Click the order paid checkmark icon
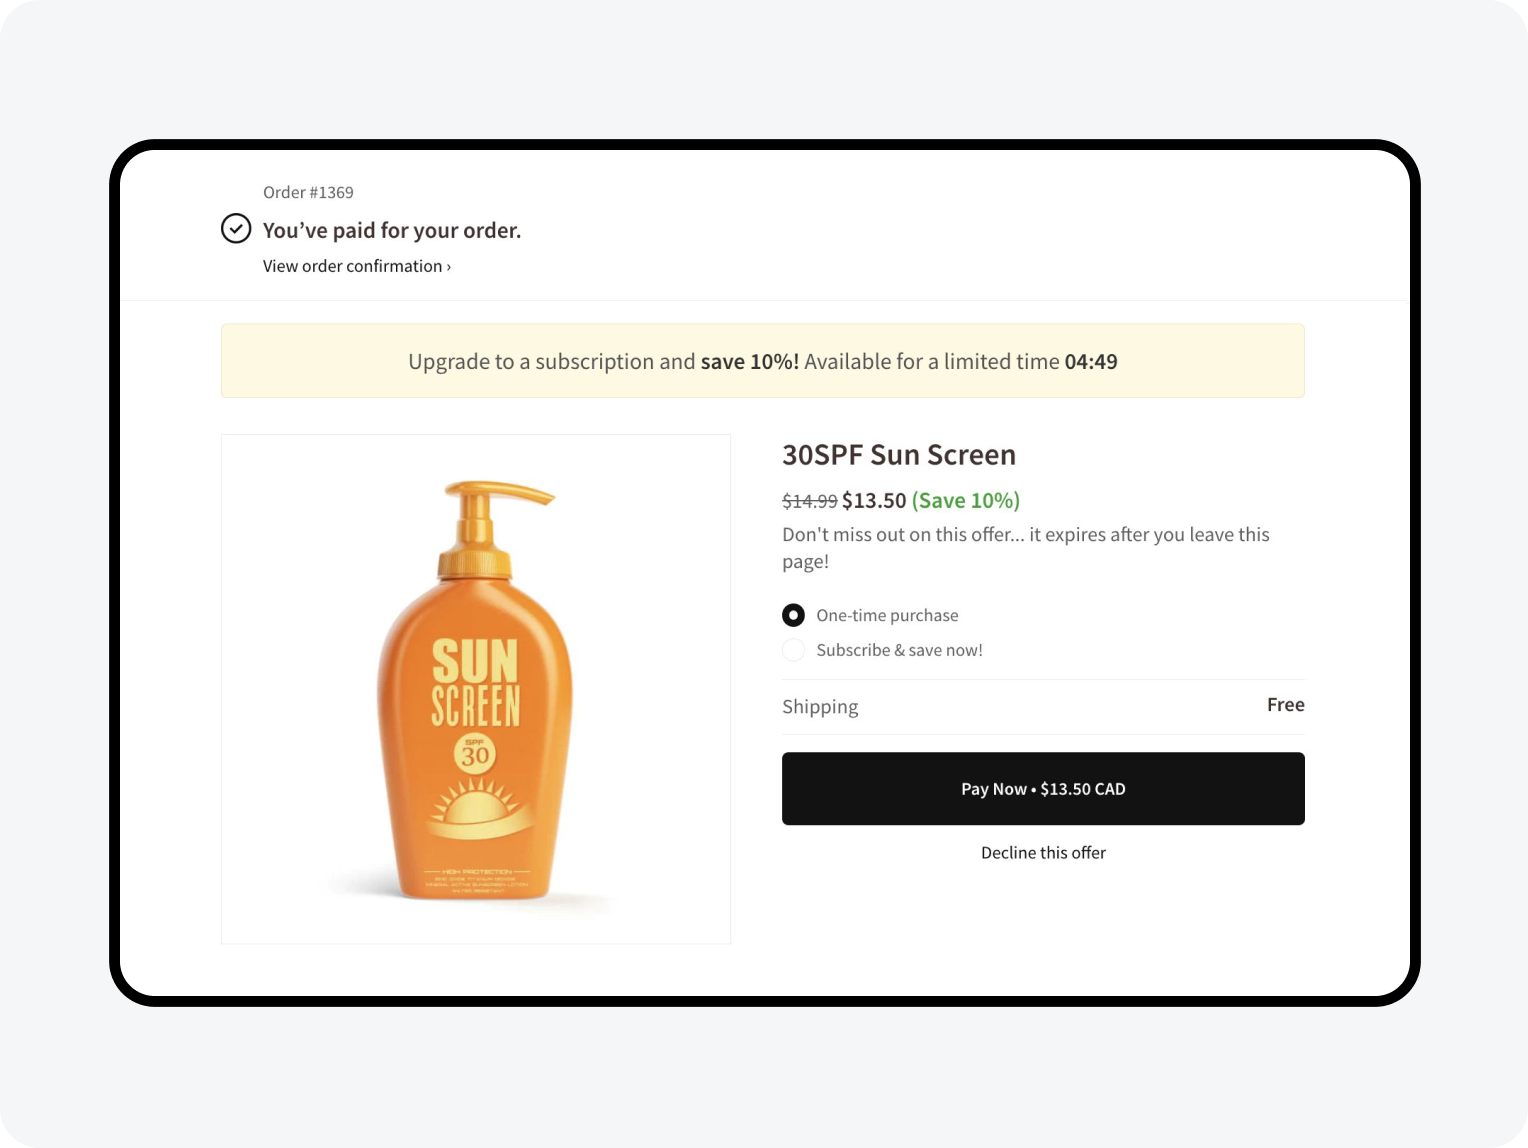This screenshot has width=1528, height=1148. 236,229
